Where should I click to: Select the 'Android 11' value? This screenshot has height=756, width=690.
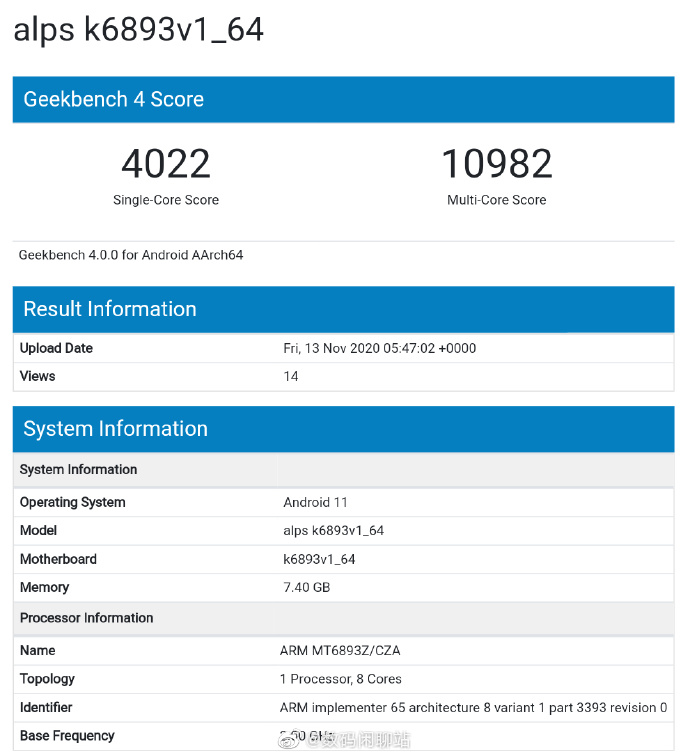[315, 502]
